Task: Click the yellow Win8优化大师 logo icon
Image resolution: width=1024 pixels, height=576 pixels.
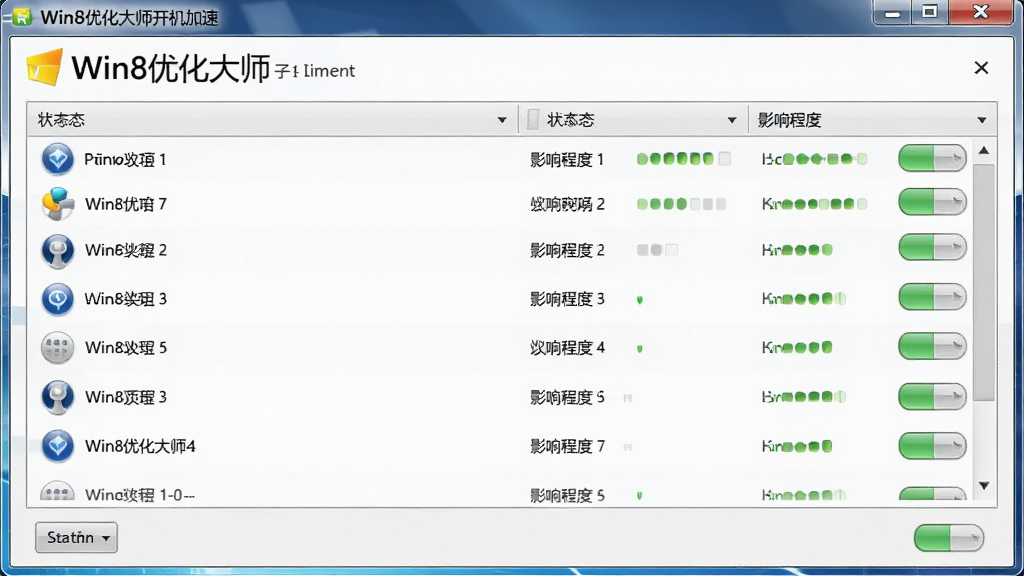Action: point(45,67)
